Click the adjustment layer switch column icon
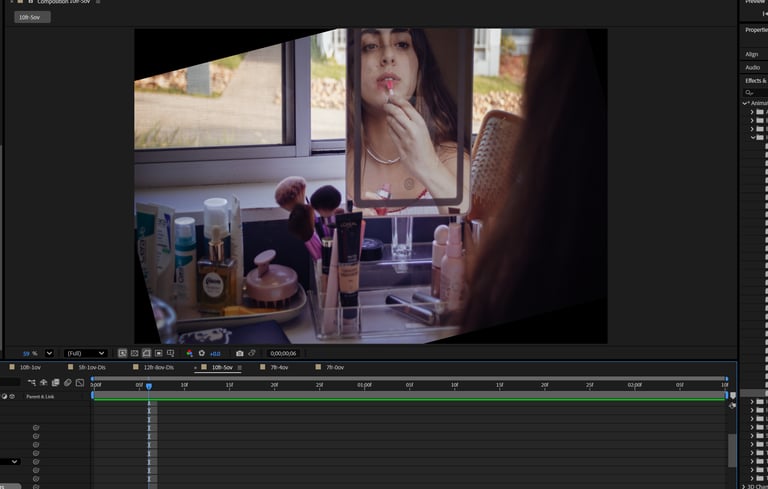The height and width of the screenshot is (489, 768). [4, 396]
